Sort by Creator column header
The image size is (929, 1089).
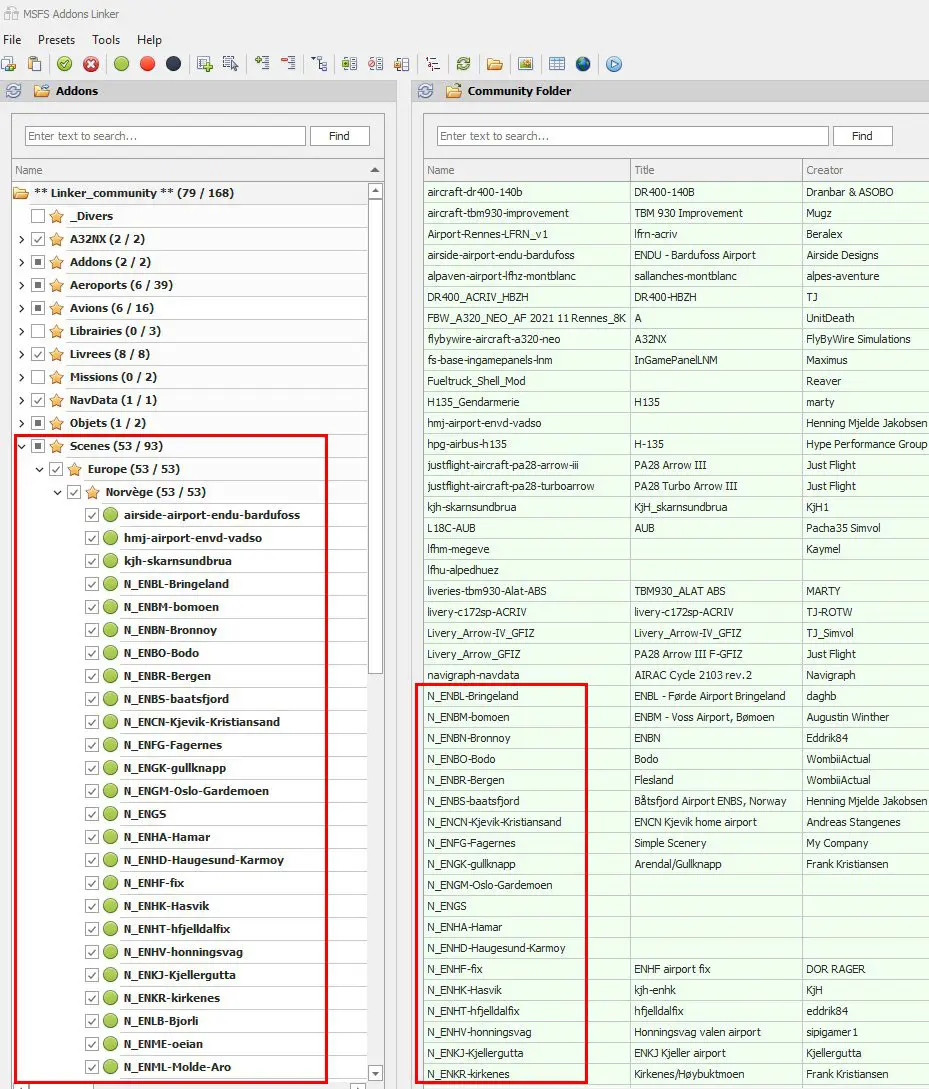pyautogui.click(x=866, y=170)
